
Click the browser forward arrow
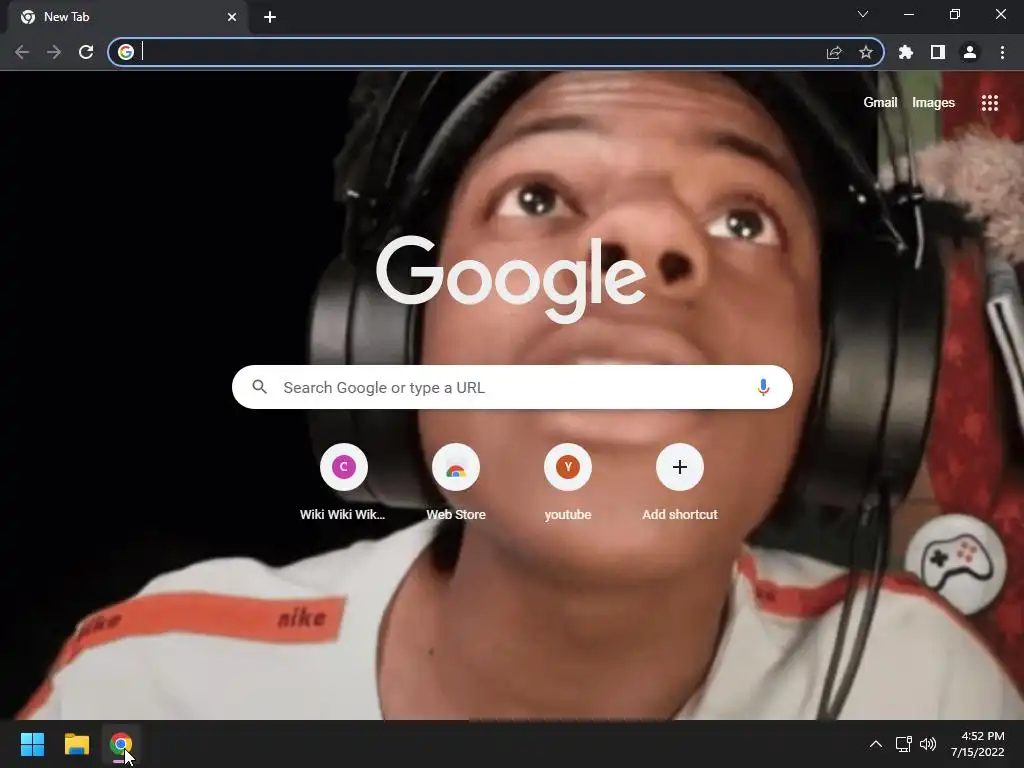coord(54,52)
